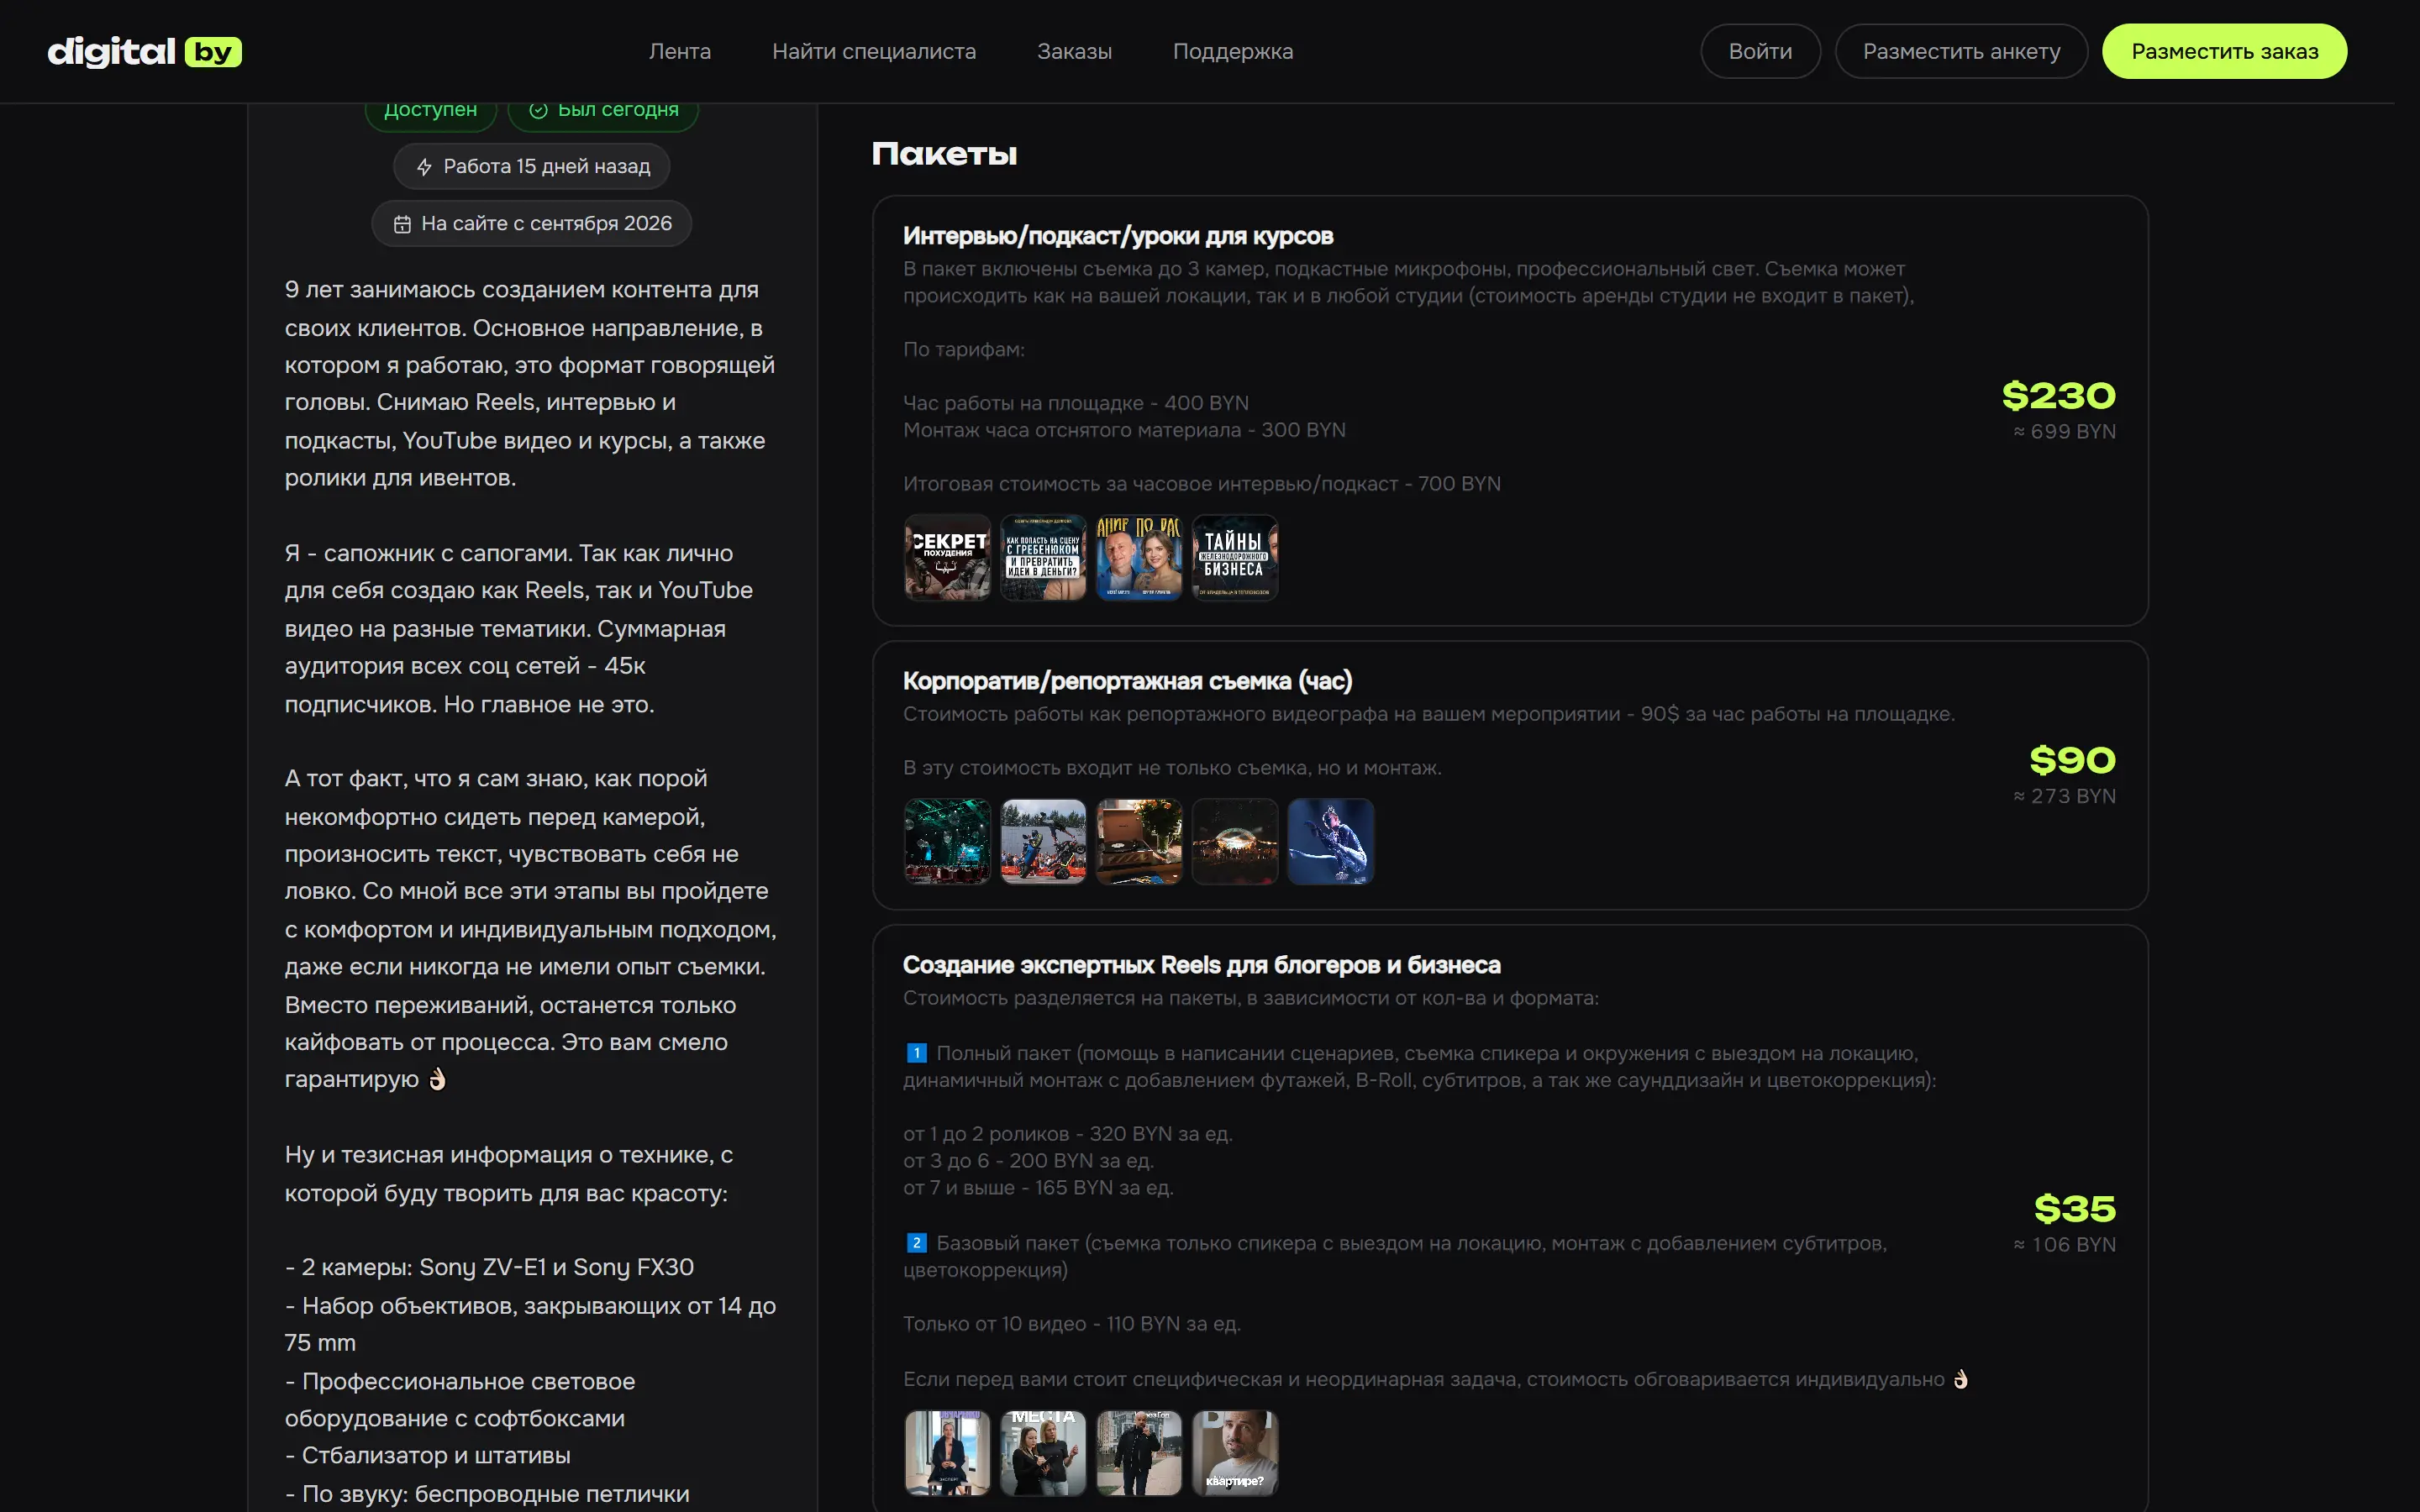The height and width of the screenshot is (1512, 2420).
Task: Click the $230 package price
Action: tap(2058, 396)
